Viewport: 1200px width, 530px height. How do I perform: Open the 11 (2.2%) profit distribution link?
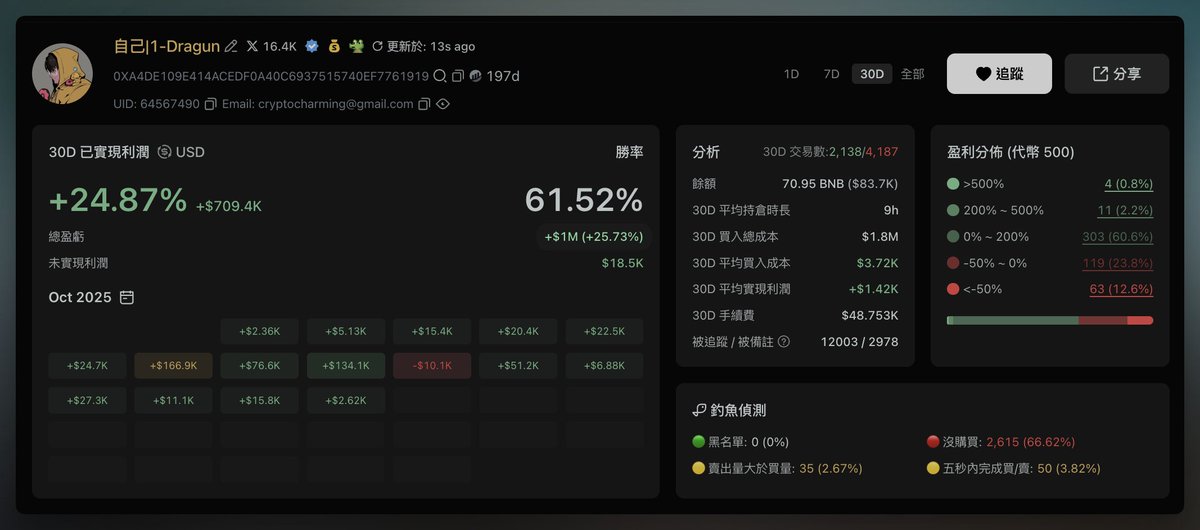click(x=1125, y=210)
